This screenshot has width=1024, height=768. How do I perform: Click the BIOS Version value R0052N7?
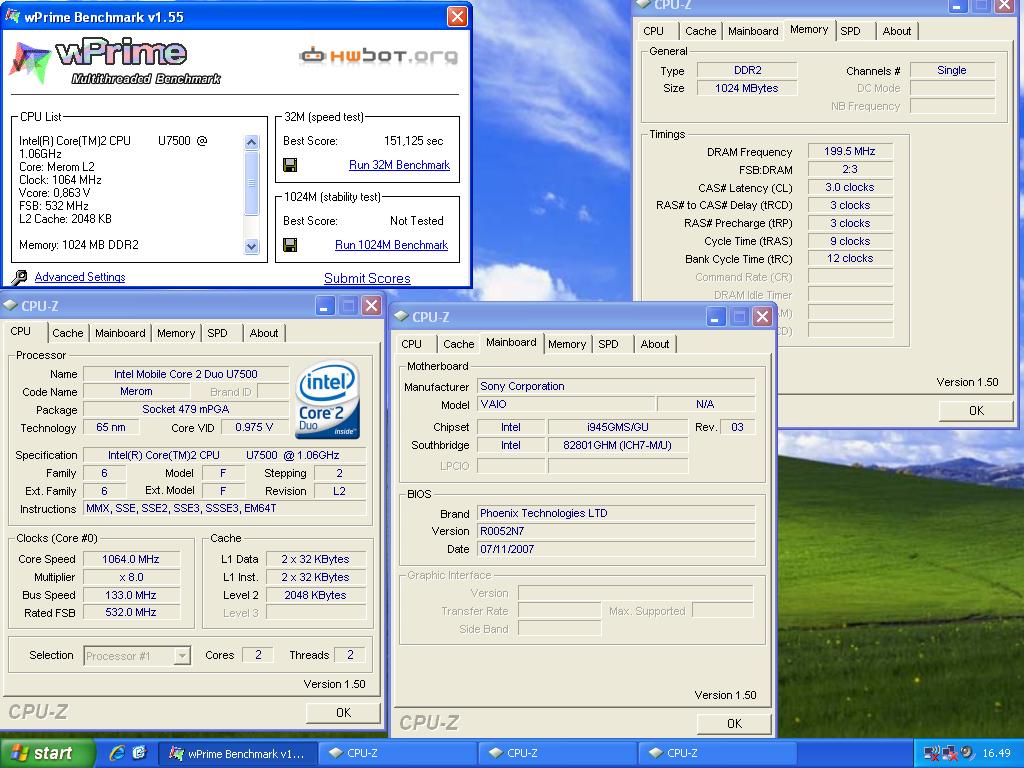(616, 532)
